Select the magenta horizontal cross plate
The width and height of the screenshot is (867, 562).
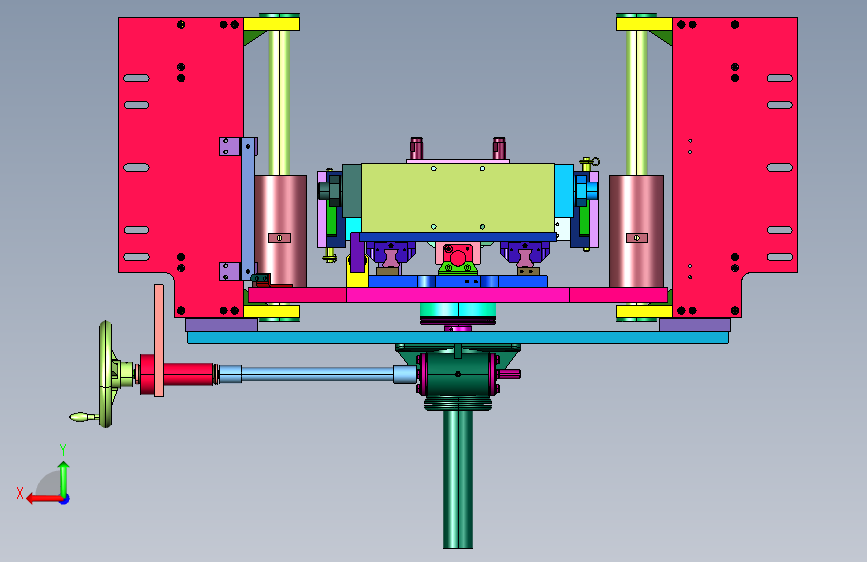(458, 295)
